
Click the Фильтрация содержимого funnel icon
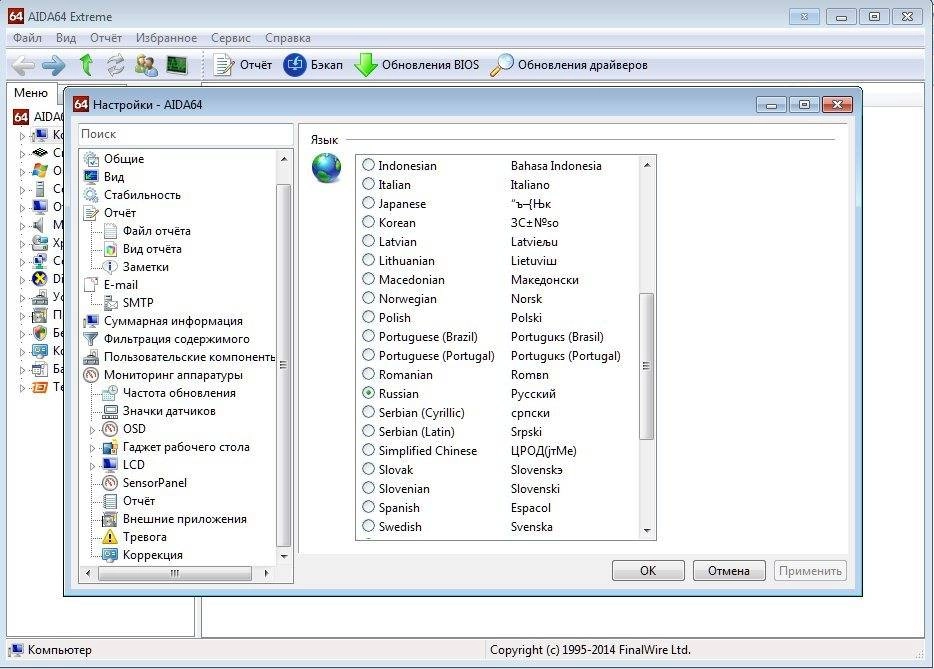coord(91,339)
